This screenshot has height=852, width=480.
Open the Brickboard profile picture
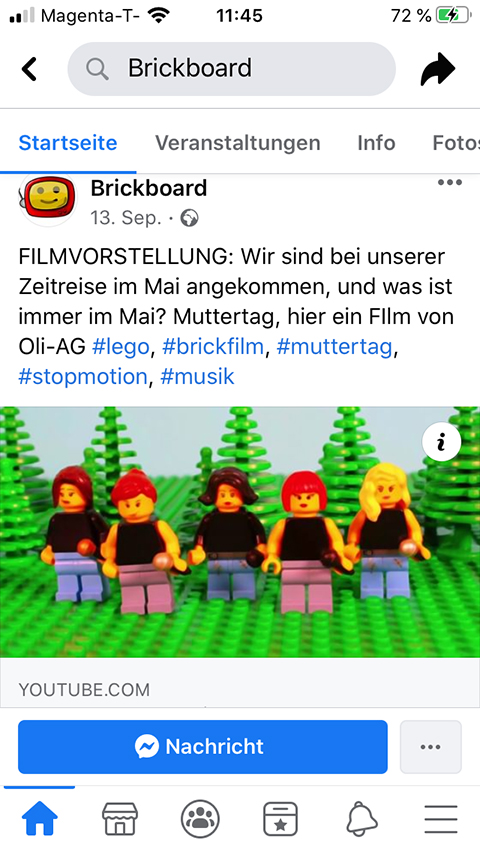pos(48,199)
